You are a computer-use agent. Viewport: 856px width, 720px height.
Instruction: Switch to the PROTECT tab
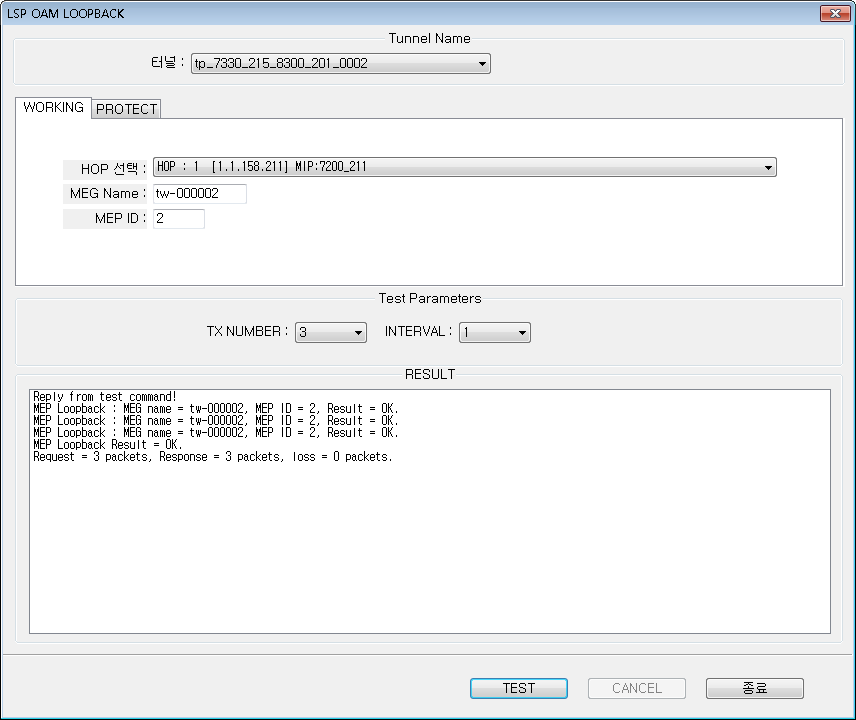[x=126, y=109]
